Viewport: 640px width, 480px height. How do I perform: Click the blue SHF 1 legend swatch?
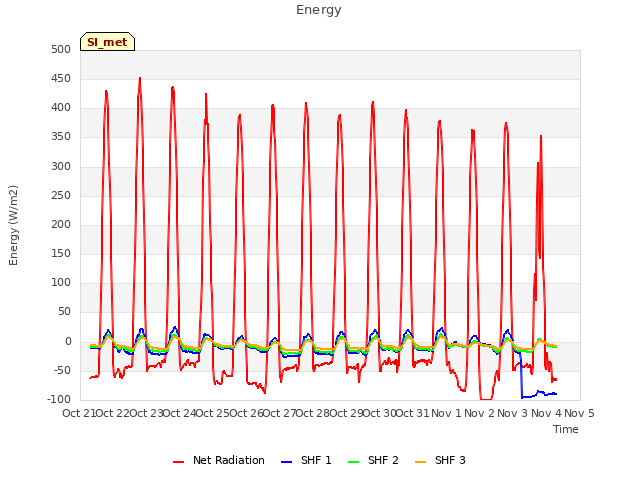coord(287,462)
